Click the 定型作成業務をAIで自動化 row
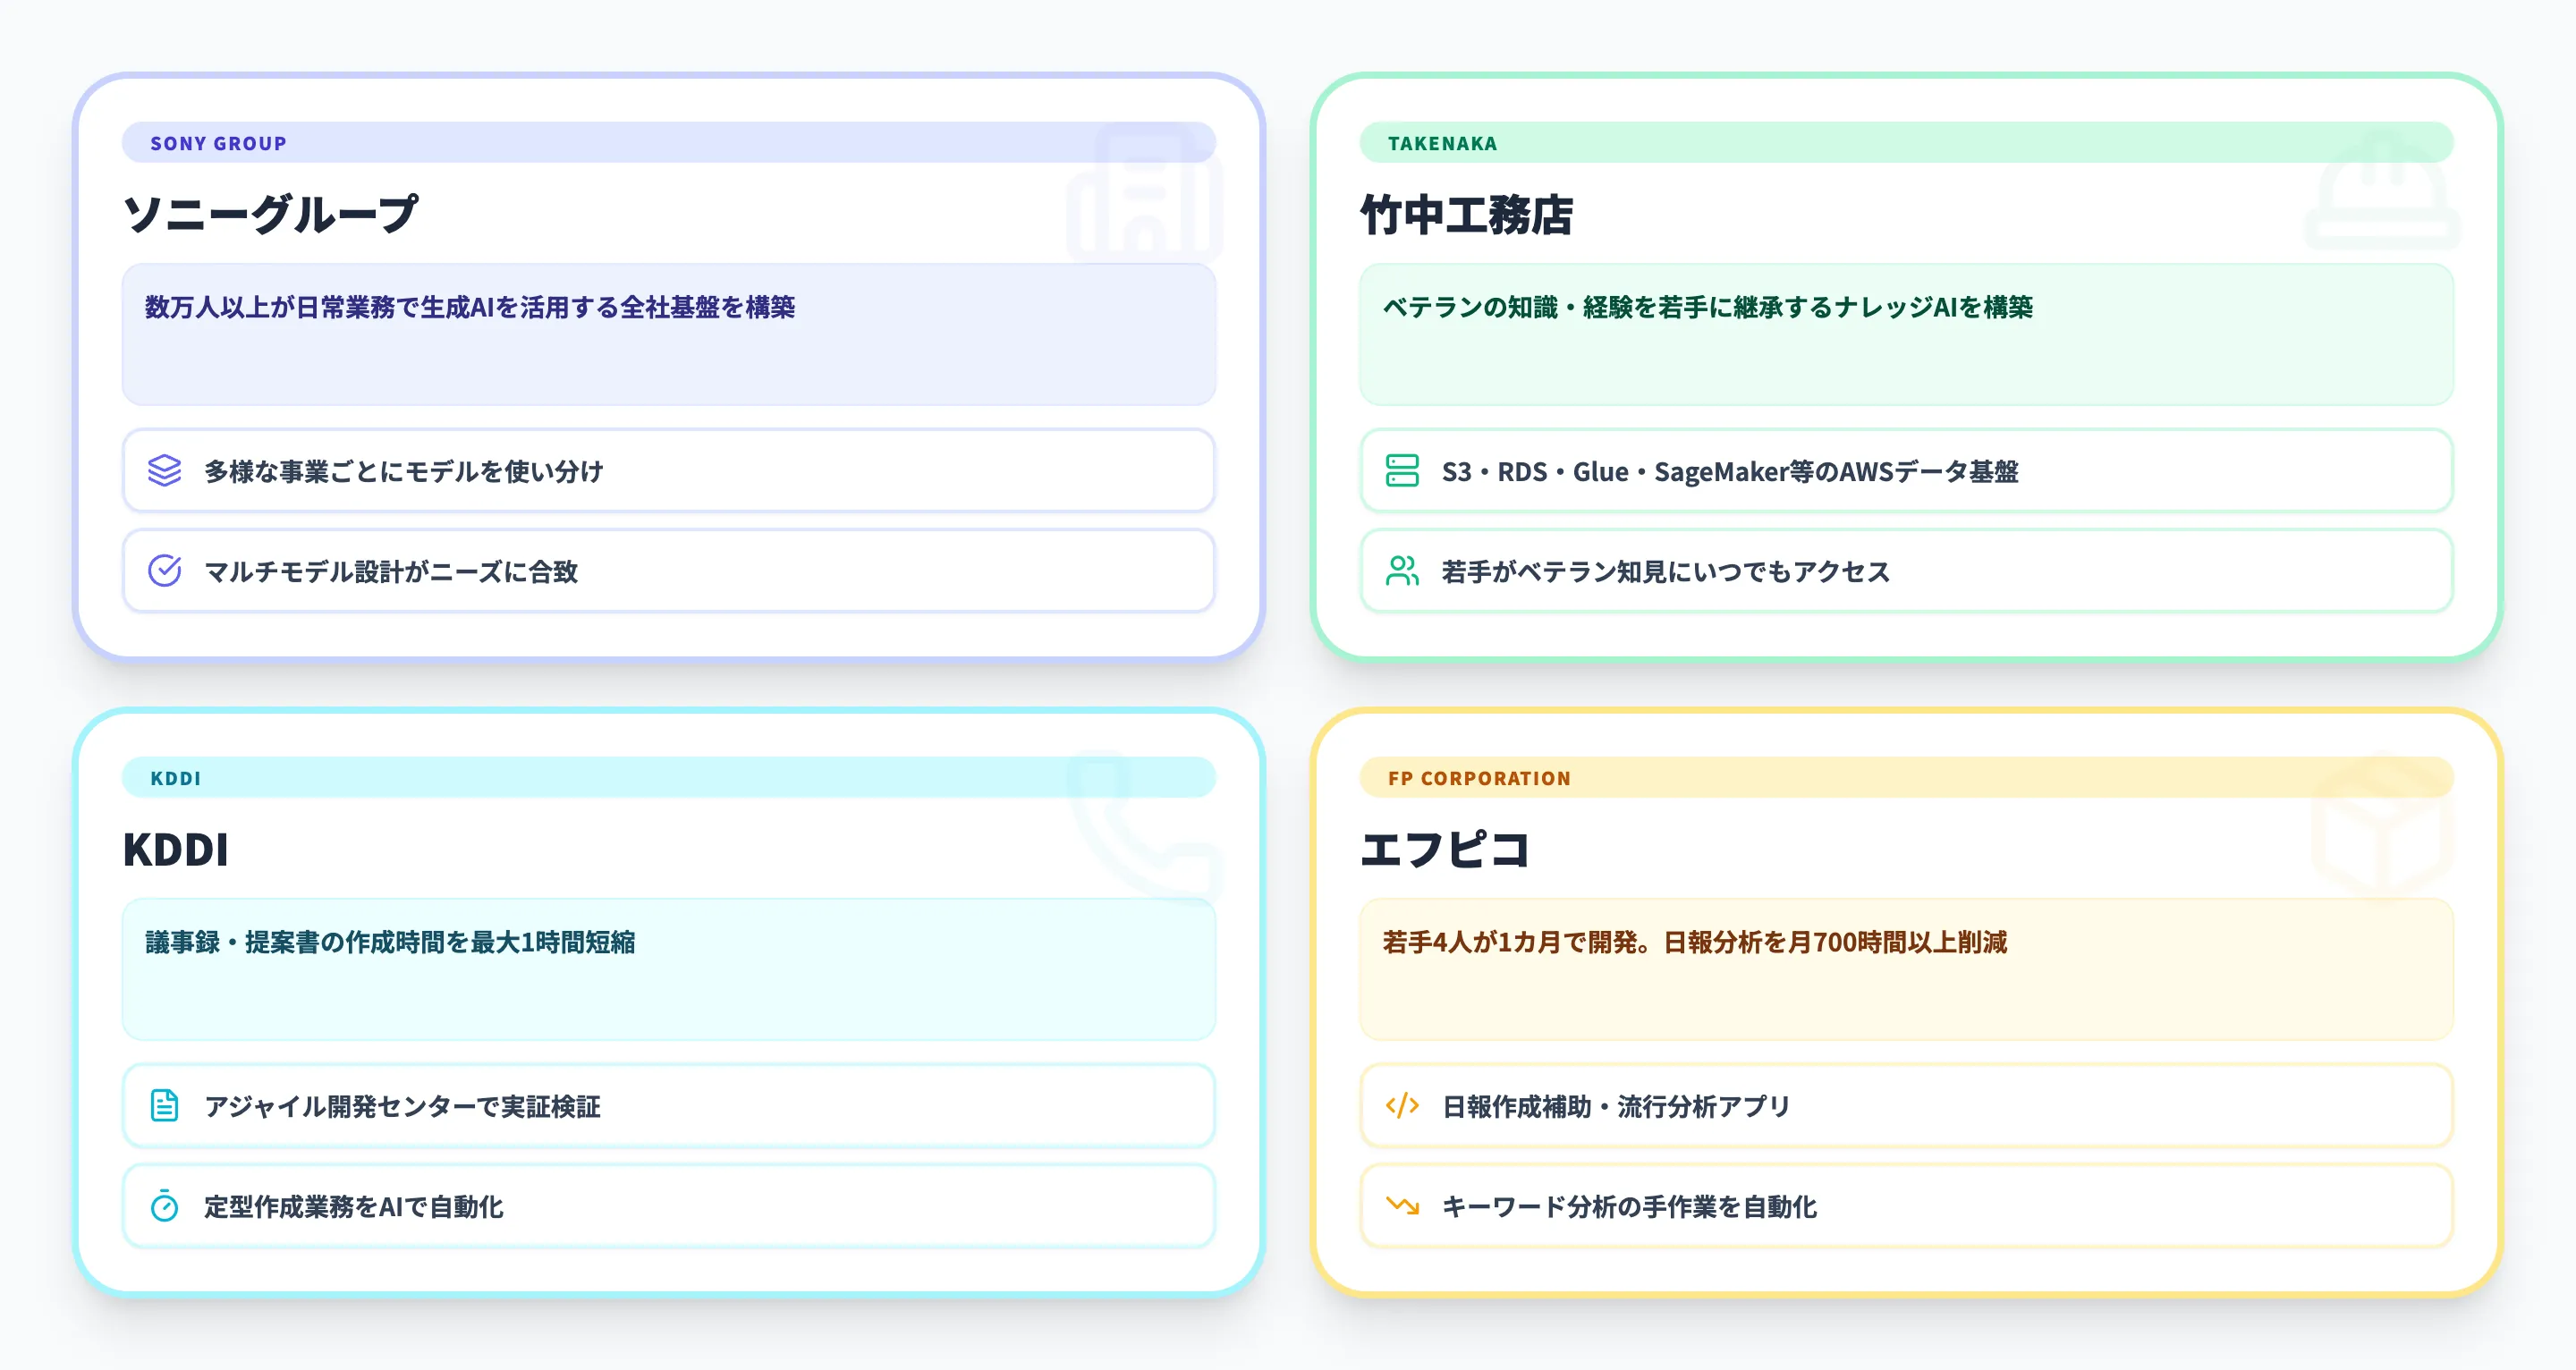2576x1370 pixels. tap(668, 1205)
